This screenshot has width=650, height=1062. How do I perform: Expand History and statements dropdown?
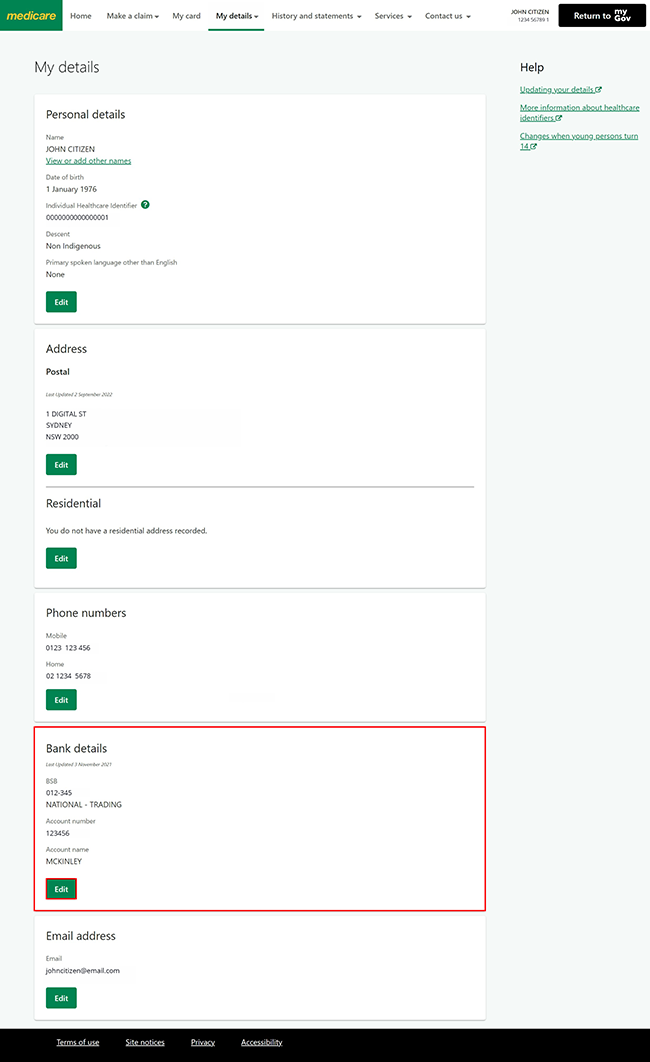click(x=316, y=16)
